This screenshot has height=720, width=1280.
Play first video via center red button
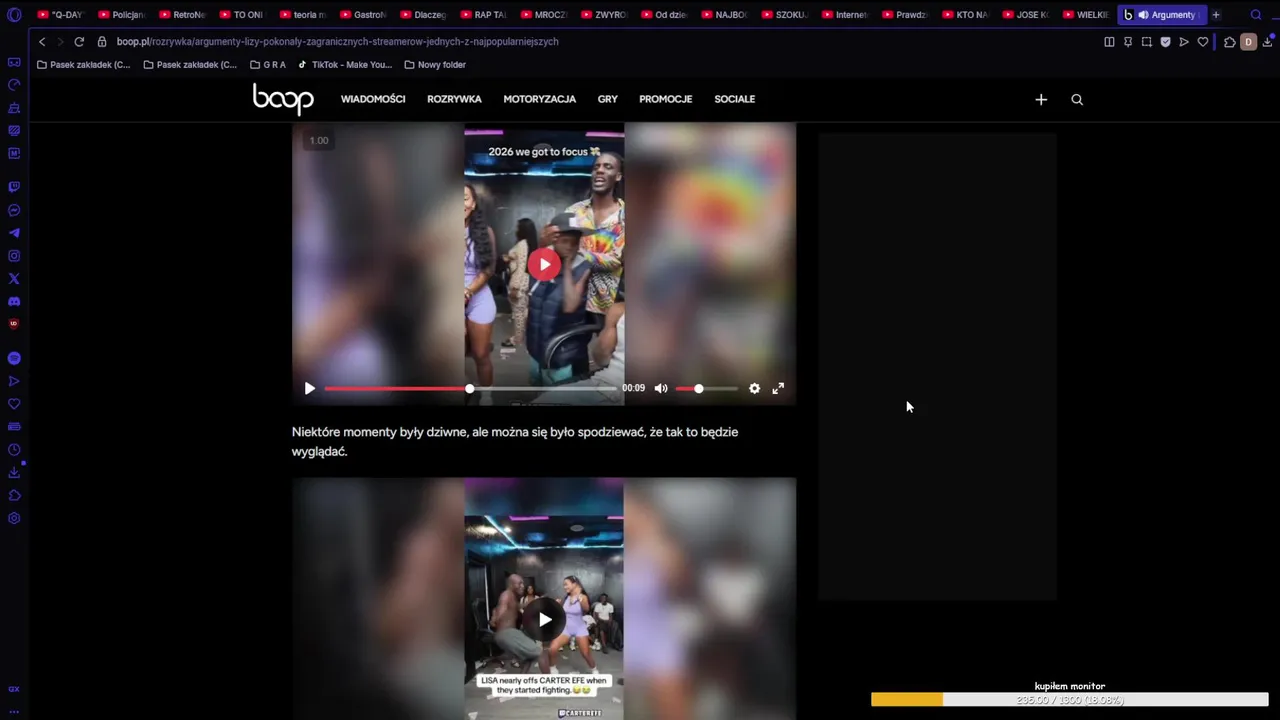coord(544,264)
